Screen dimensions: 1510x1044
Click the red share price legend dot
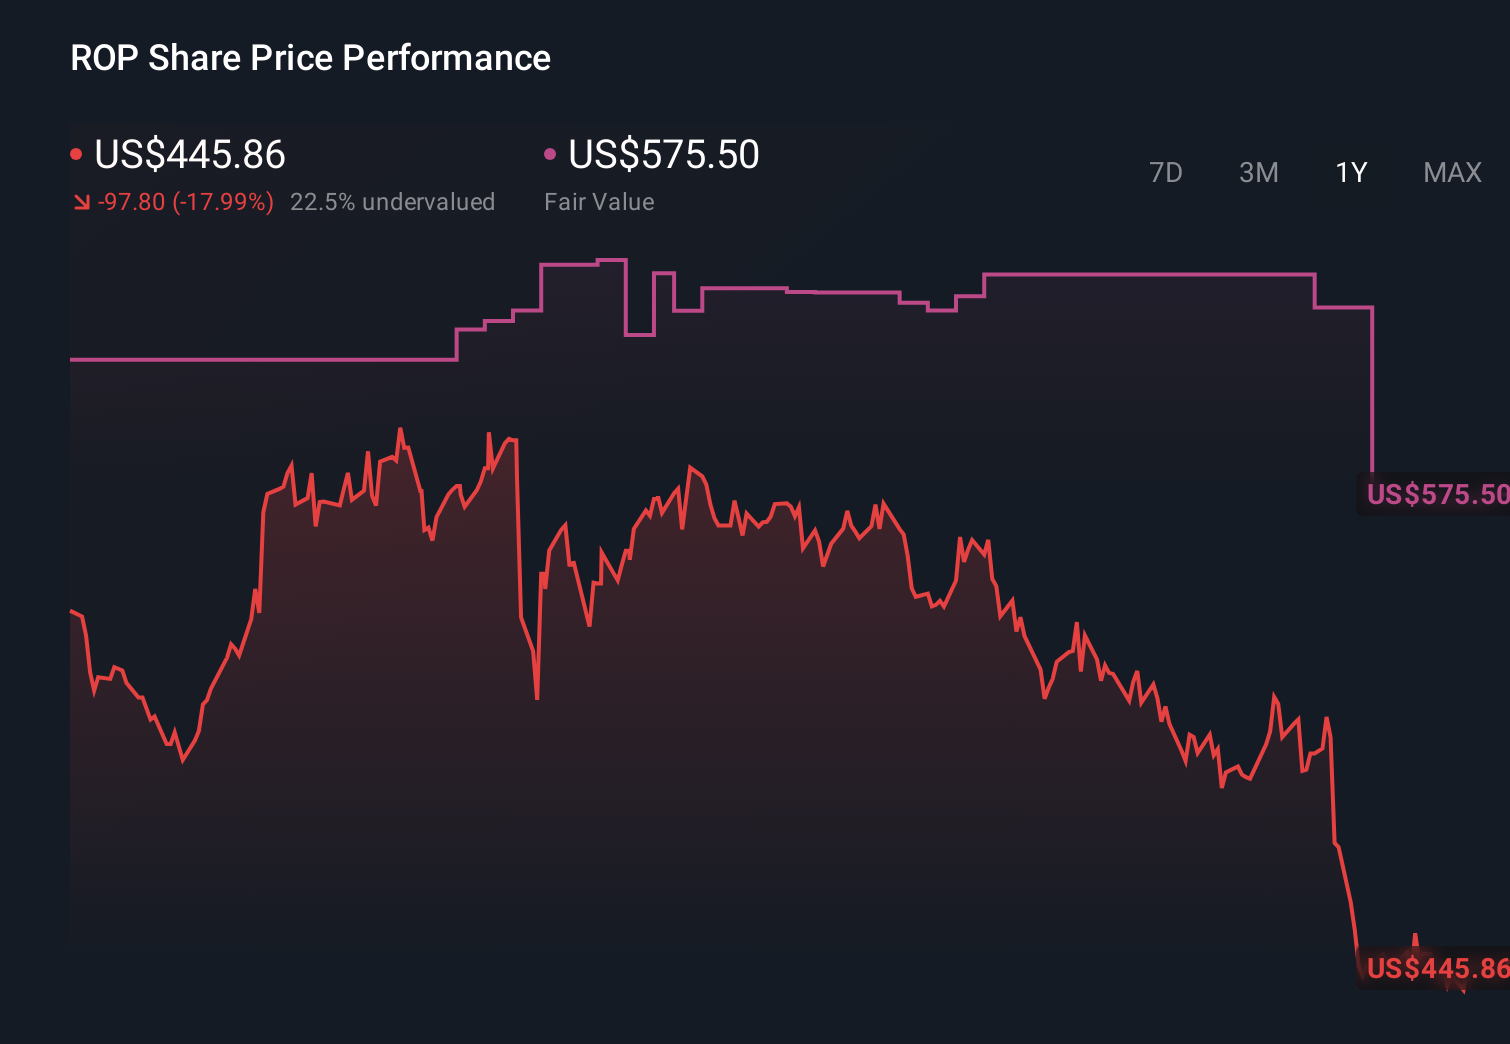point(77,153)
